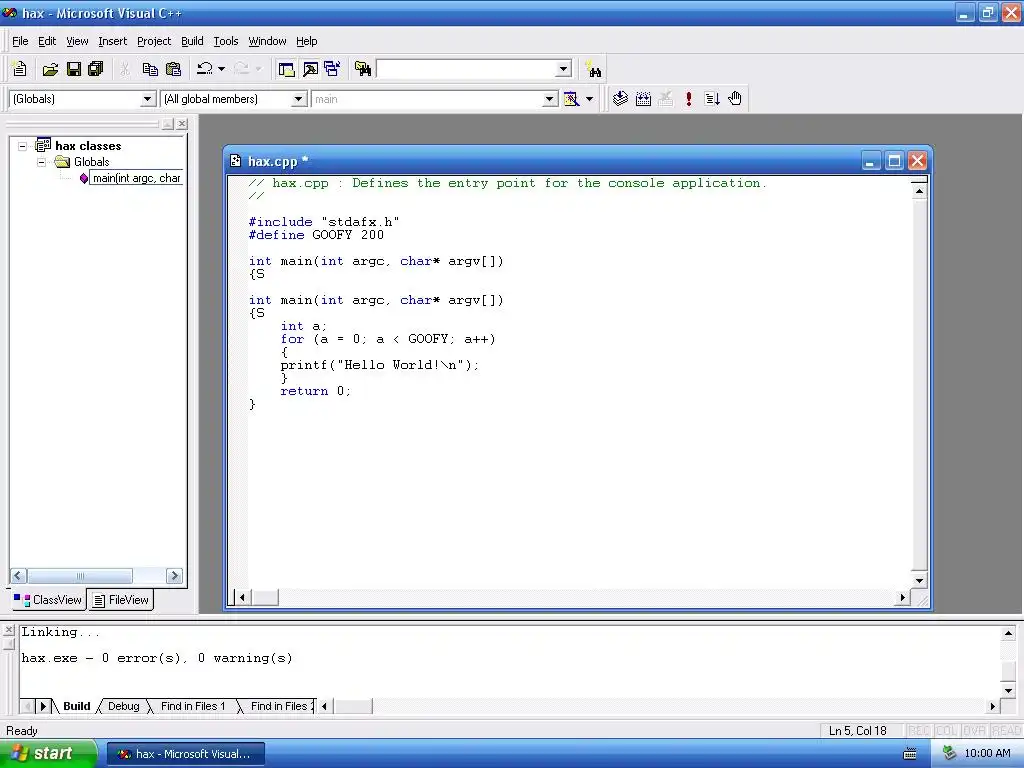The width and height of the screenshot is (1024, 768).
Task: Maximize the hax.cpp editor window
Action: click(894, 161)
